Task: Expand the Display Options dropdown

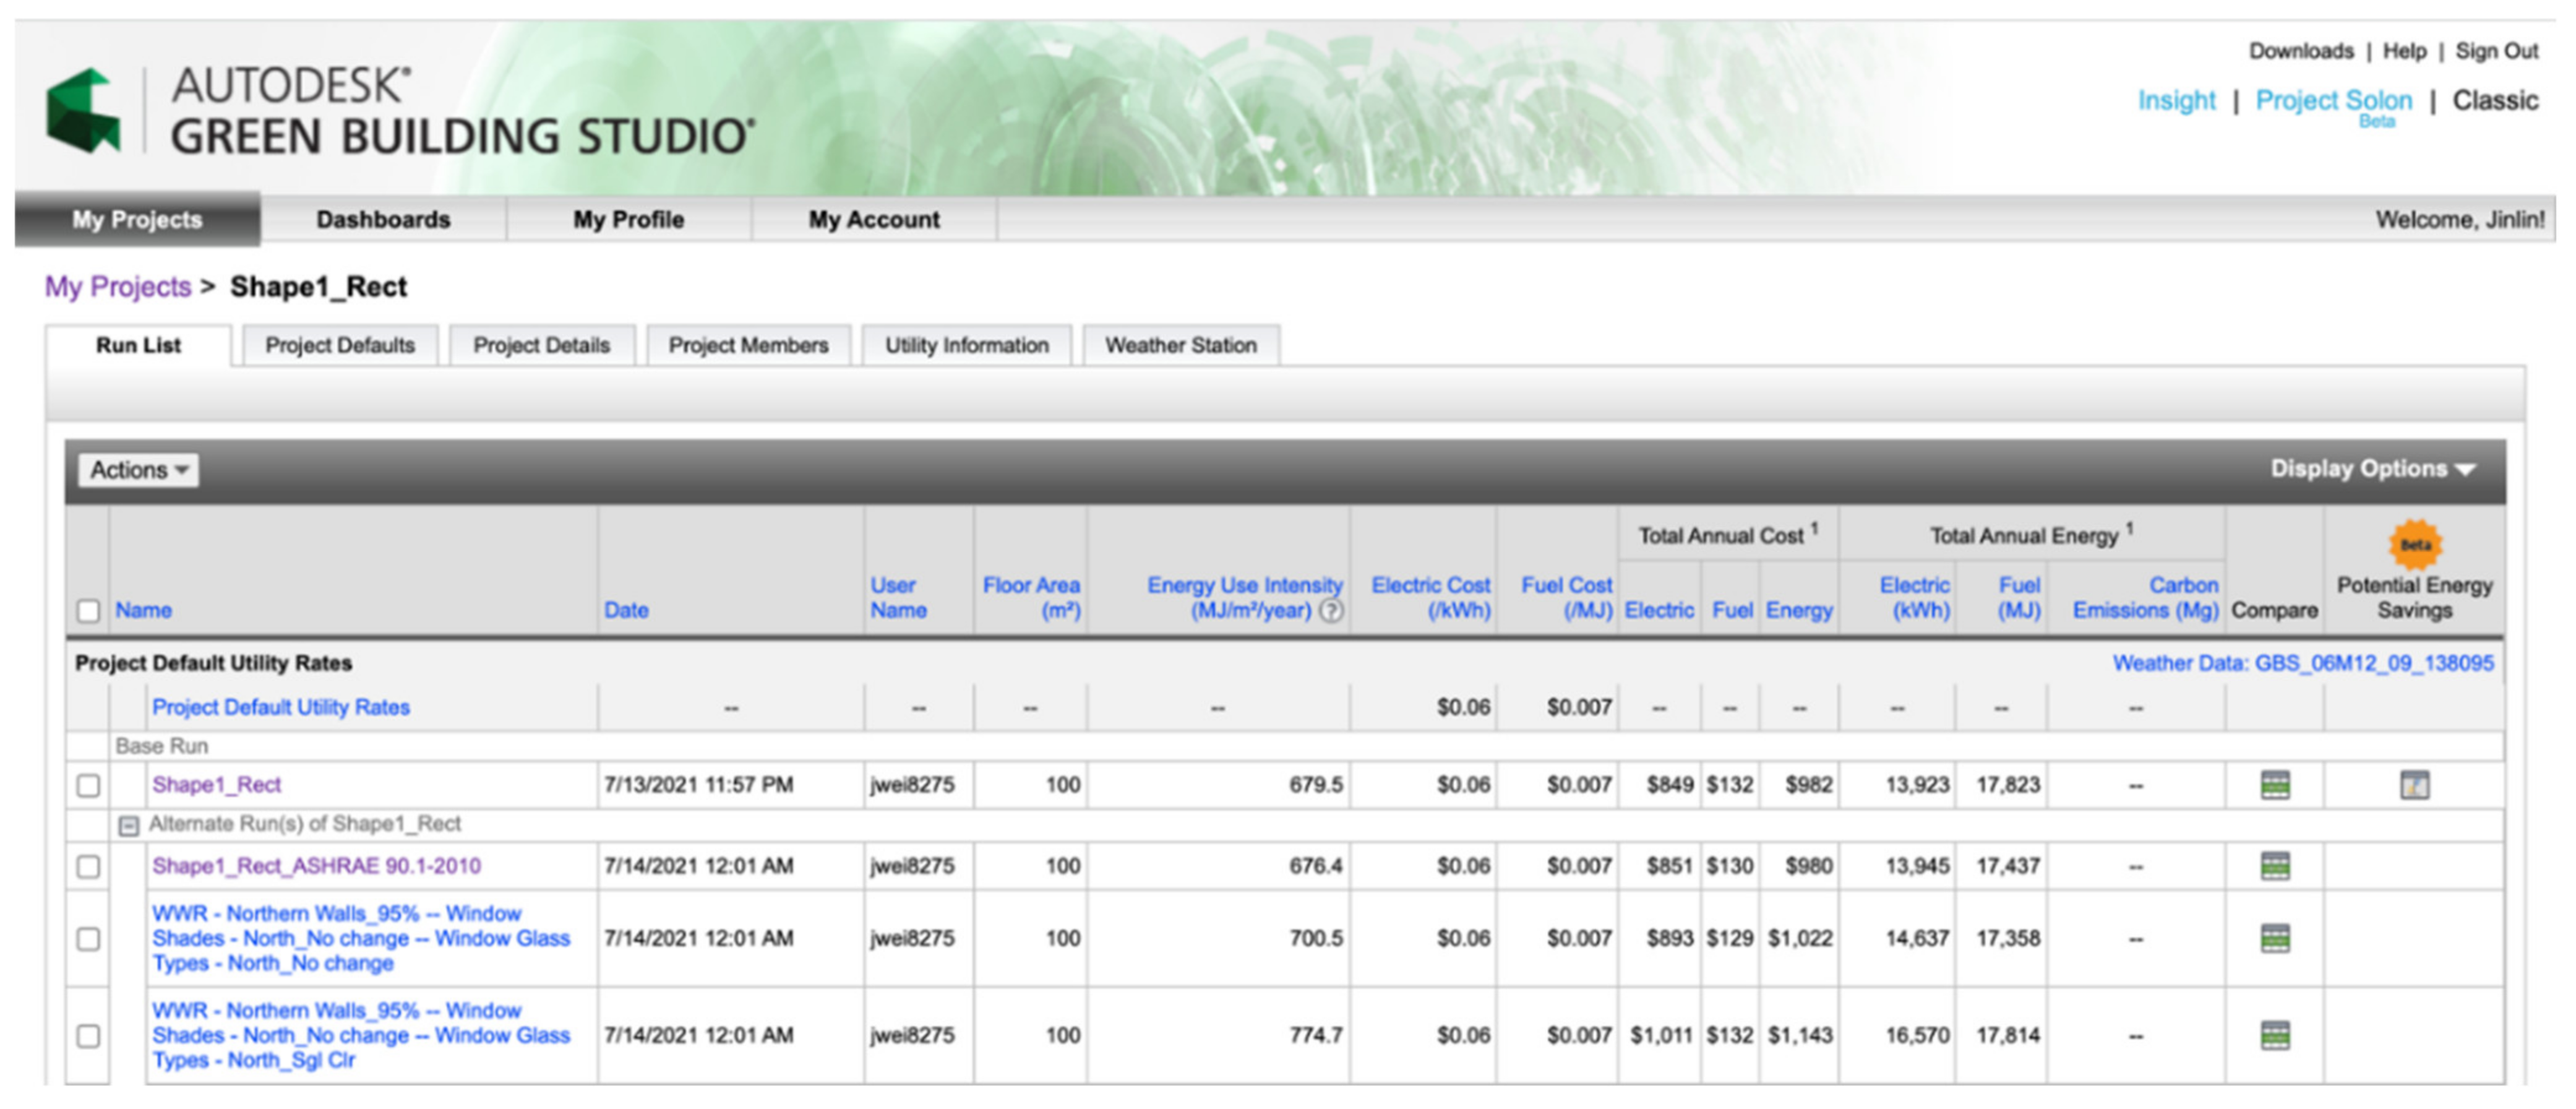Action: pyautogui.click(x=2371, y=469)
